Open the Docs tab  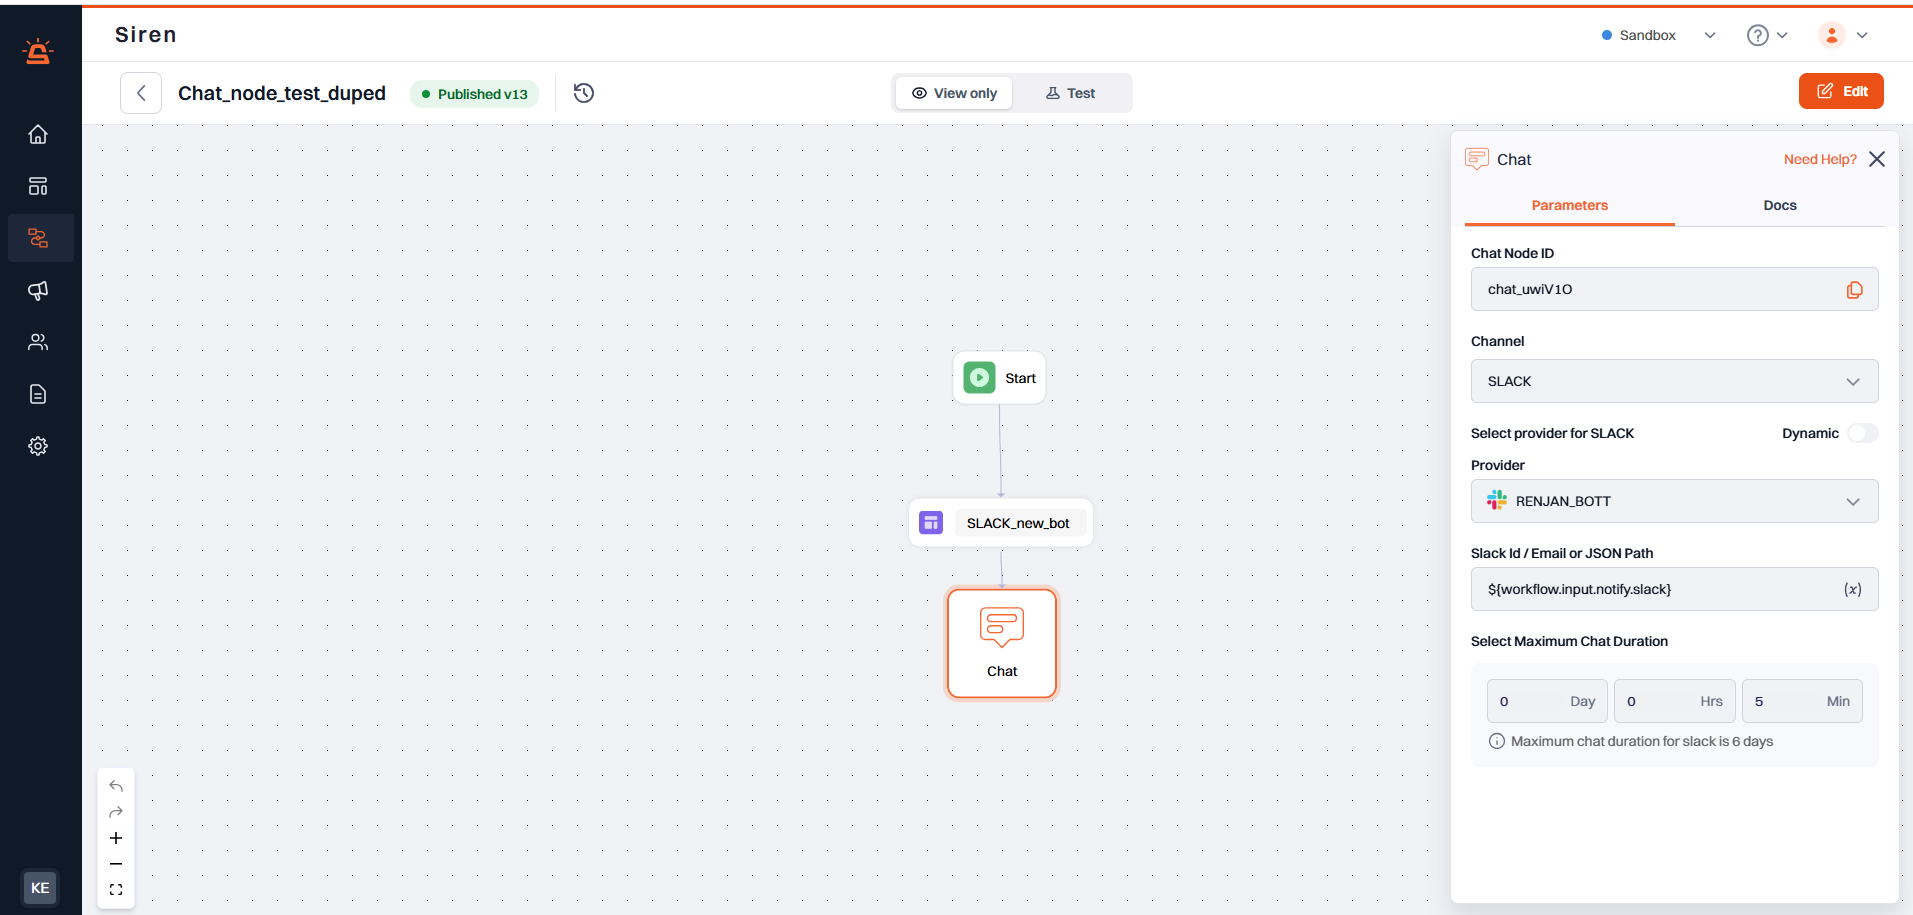[1780, 205]
